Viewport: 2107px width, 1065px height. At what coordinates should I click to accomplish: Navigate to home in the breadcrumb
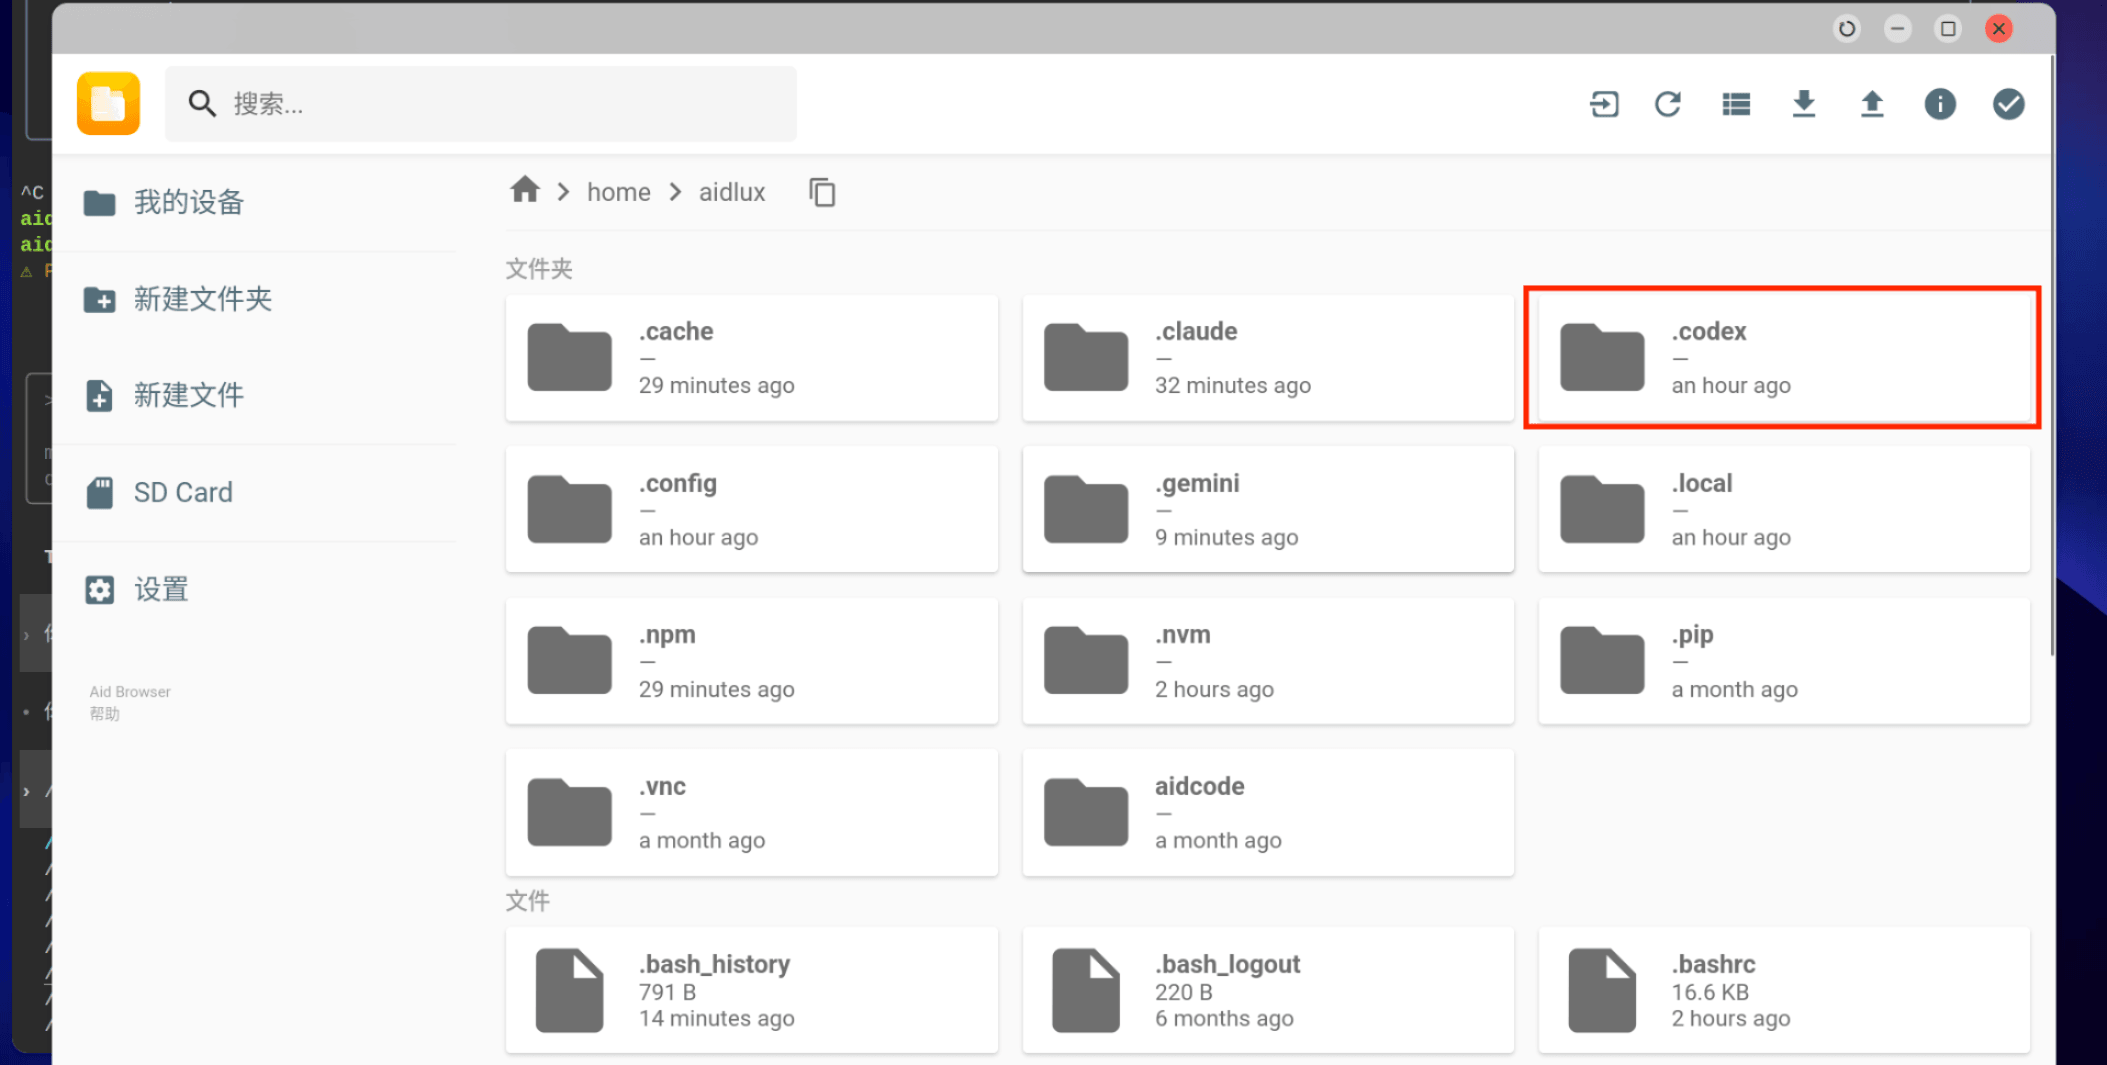pyautogui.click(x=618, y=192)
